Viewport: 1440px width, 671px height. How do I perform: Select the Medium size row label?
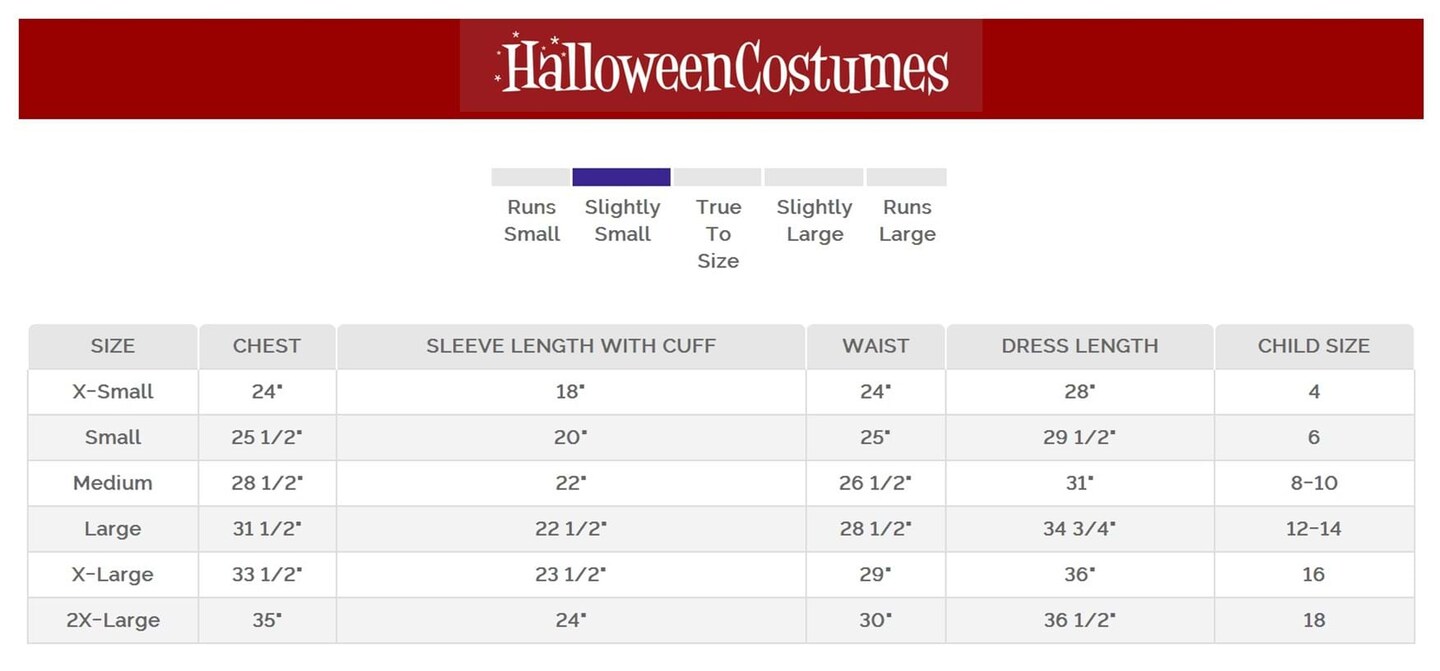113,483
